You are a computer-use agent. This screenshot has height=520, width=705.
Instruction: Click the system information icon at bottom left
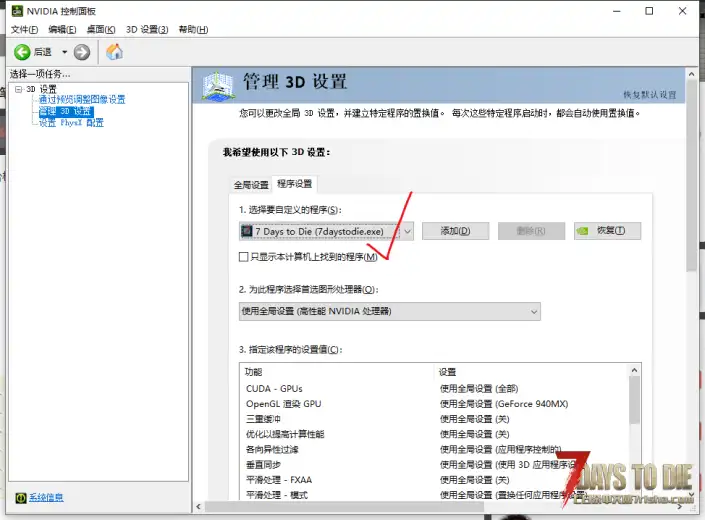(x=20, y=497)
